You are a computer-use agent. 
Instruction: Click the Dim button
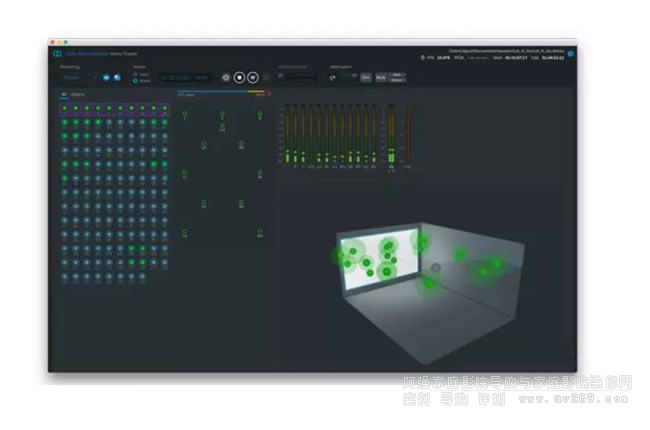click(365, 76)
